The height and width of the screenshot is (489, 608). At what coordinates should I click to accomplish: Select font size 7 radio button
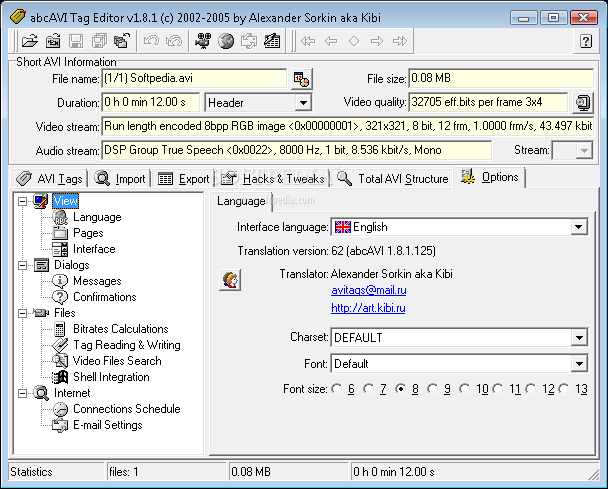pos(369,389)
